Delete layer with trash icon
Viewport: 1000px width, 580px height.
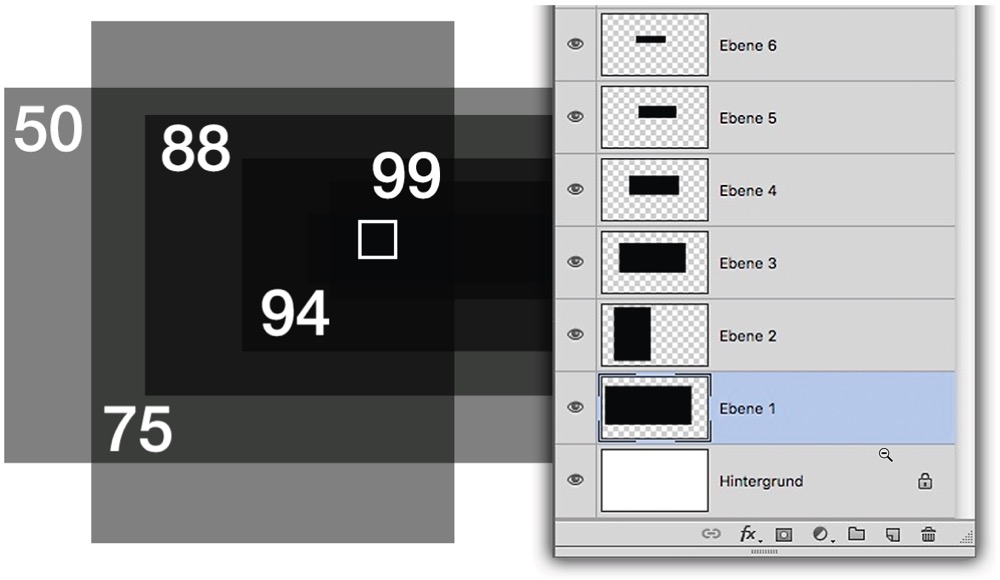coord(928,534)
